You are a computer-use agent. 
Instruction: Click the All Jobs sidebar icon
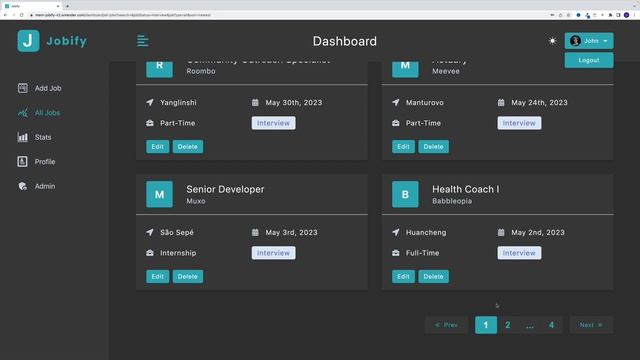coord(22,113)
